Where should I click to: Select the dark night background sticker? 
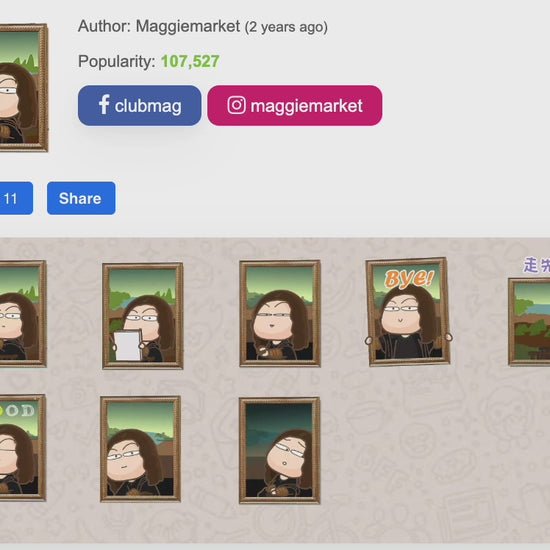280,450
